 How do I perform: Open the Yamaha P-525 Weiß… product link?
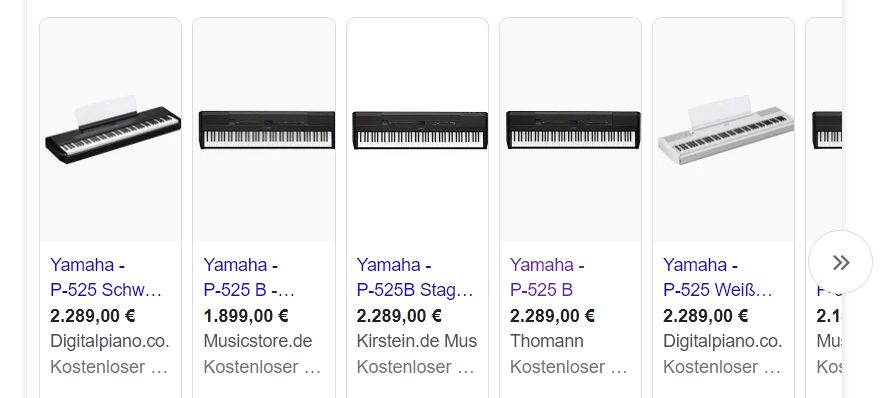click(x=718, y=277)
